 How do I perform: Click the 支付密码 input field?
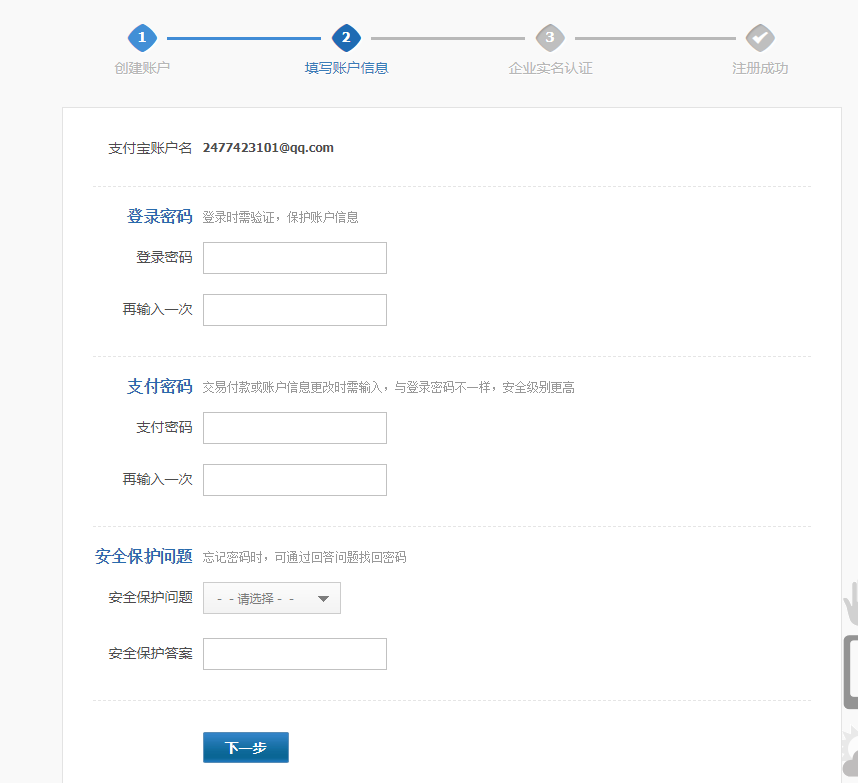click(294, 428)
